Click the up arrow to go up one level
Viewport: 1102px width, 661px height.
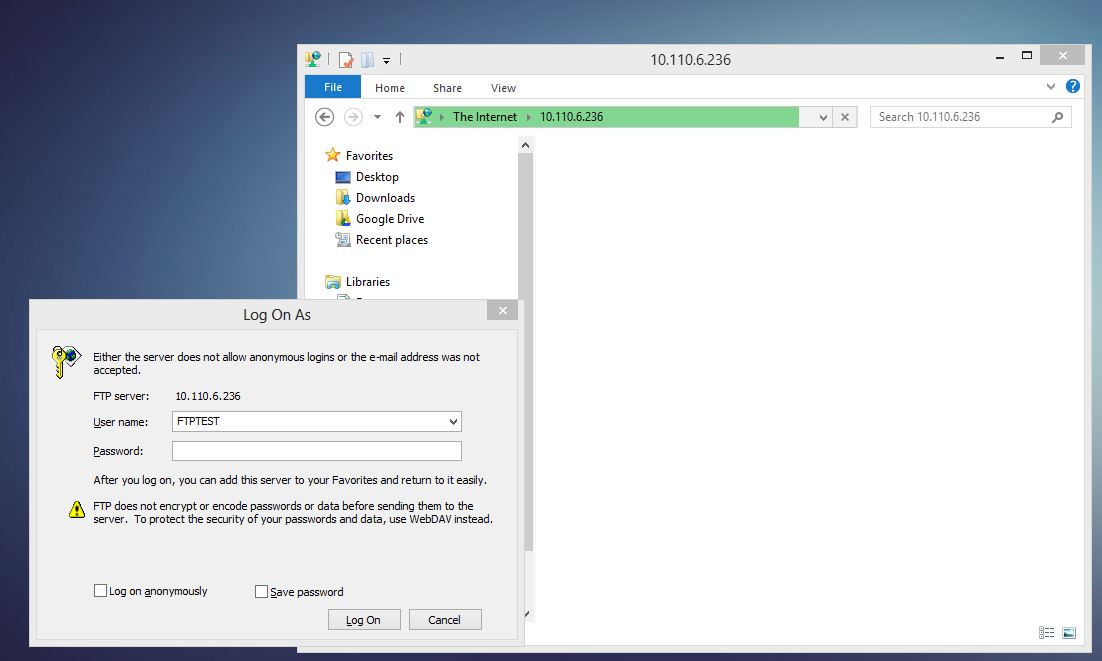coord(399,117)
